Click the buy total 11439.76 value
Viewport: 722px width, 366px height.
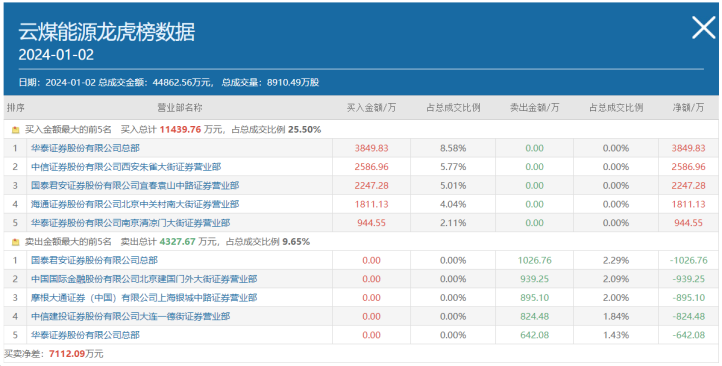[180, 130]
